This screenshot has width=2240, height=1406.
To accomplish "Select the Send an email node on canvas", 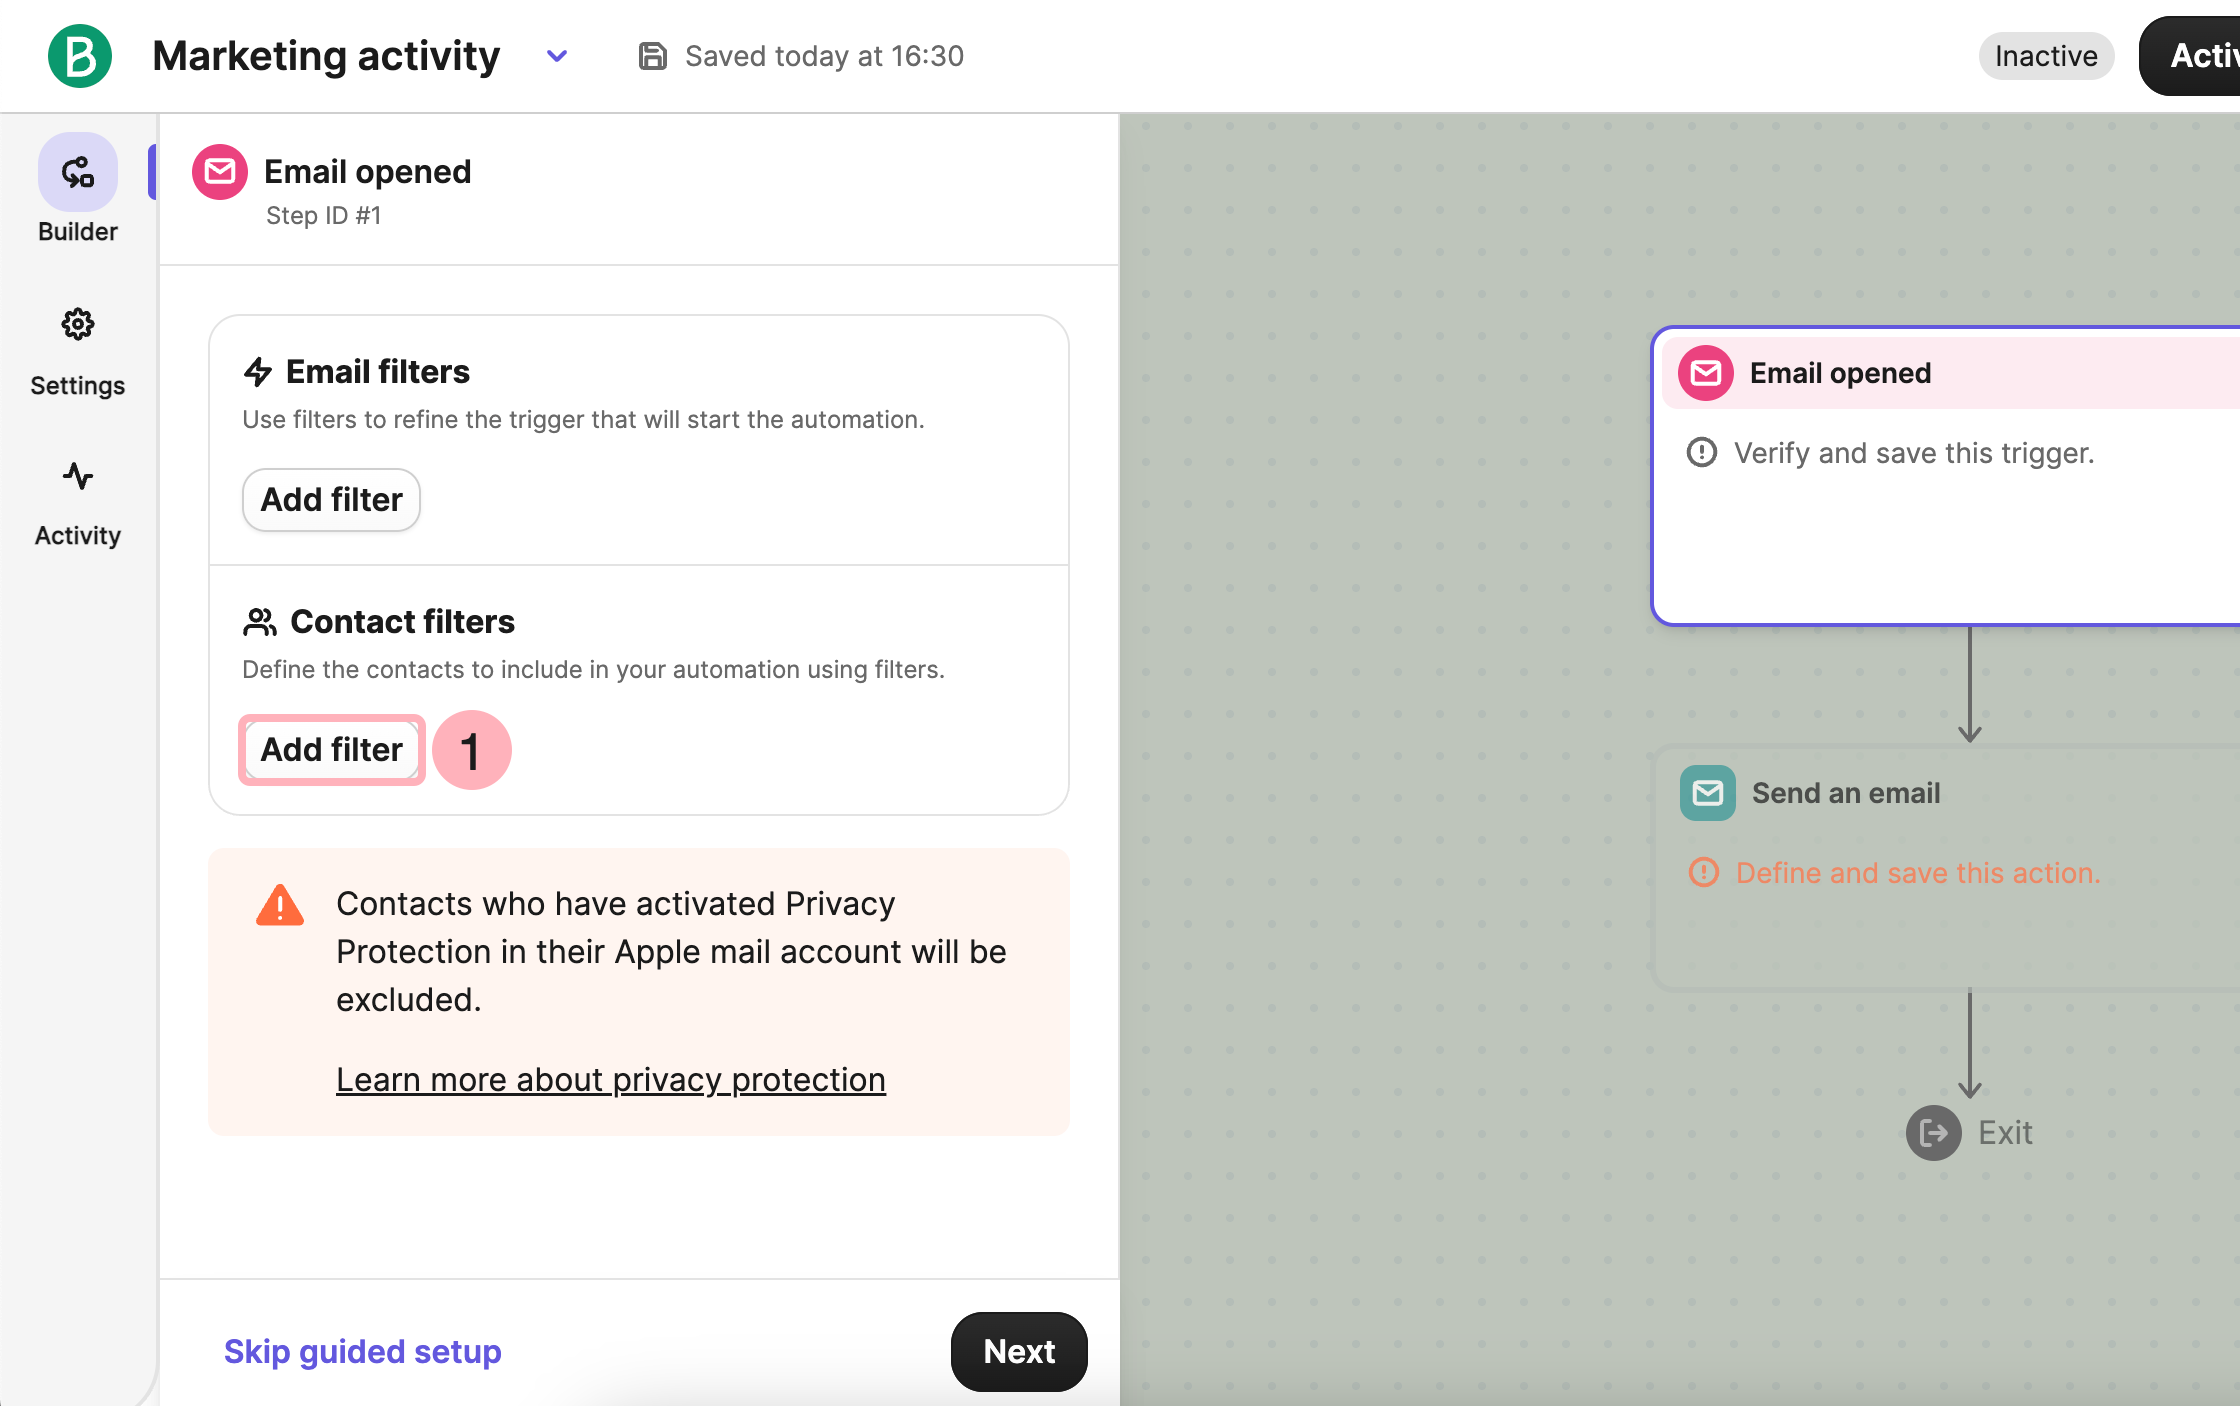I will tap(1948, 868).
